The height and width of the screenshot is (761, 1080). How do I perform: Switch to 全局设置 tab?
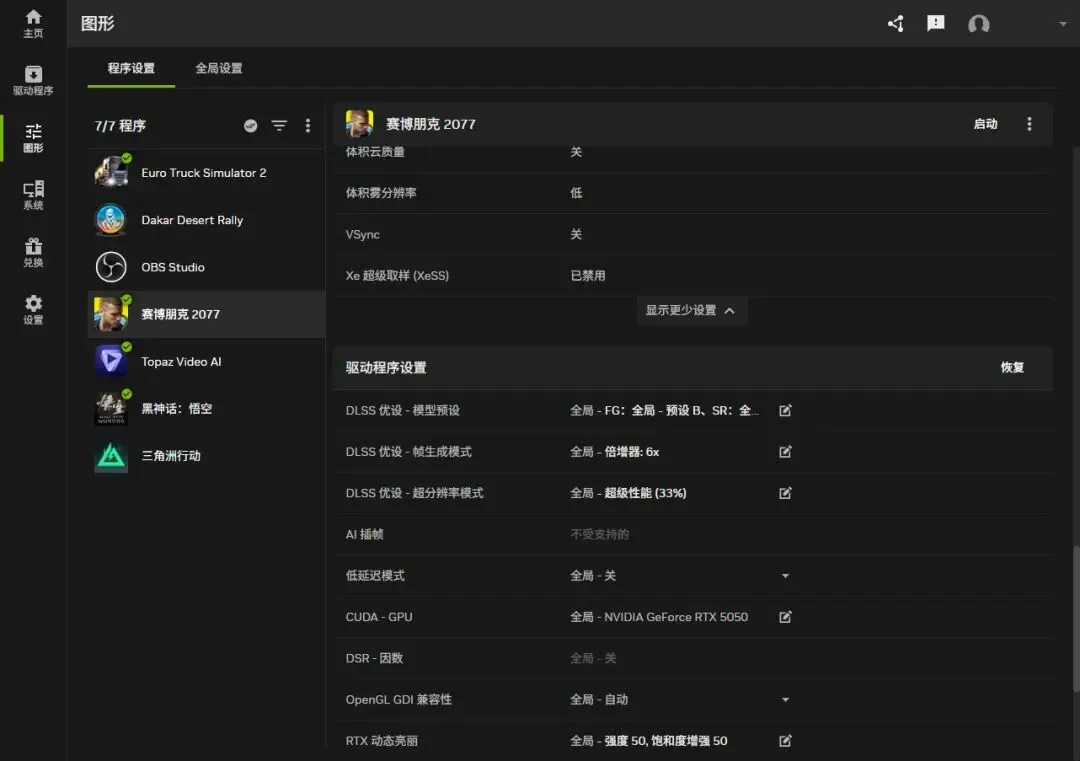coord(218,68)
